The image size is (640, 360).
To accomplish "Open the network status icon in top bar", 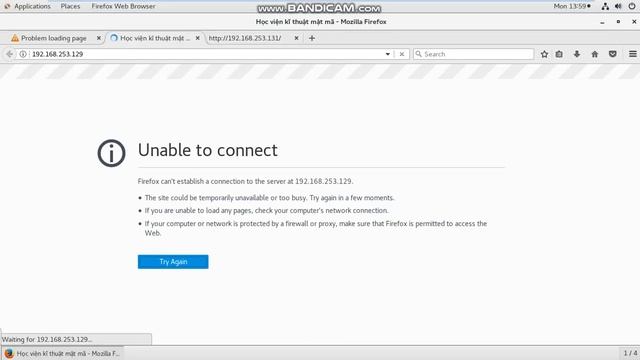I will [605, 6].
